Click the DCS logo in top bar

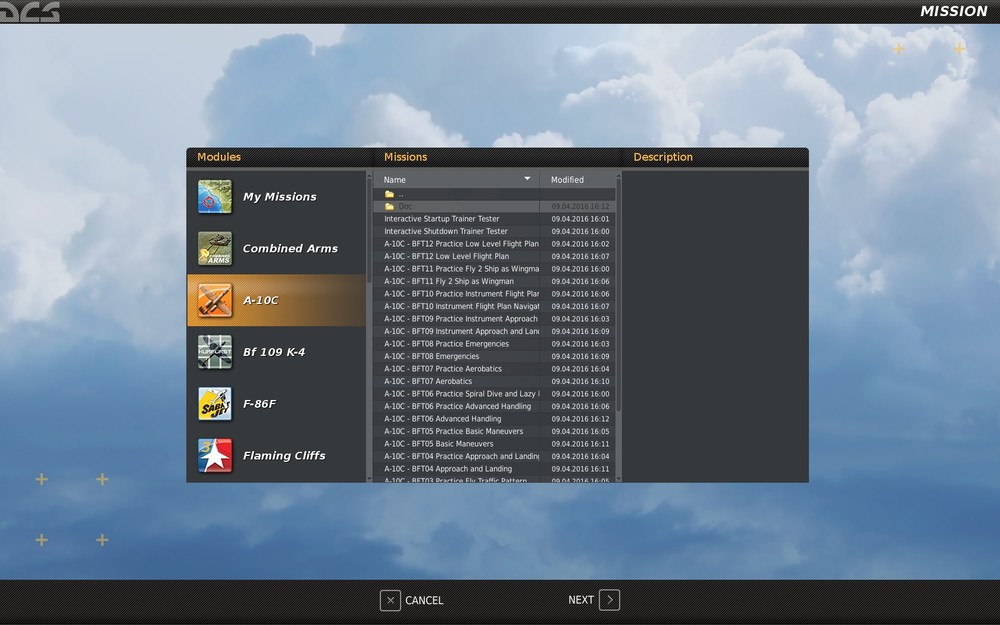point(29,11)
